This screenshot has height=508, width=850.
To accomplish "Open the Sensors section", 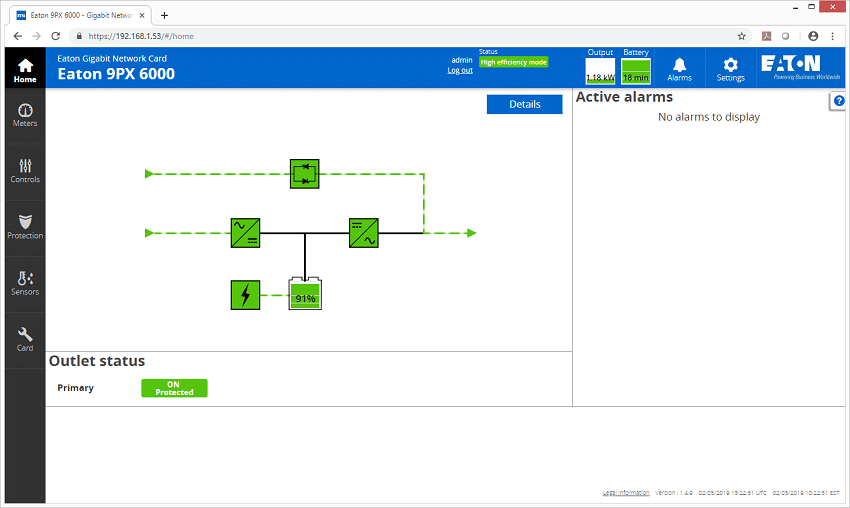I will click(x=25, y=284).
